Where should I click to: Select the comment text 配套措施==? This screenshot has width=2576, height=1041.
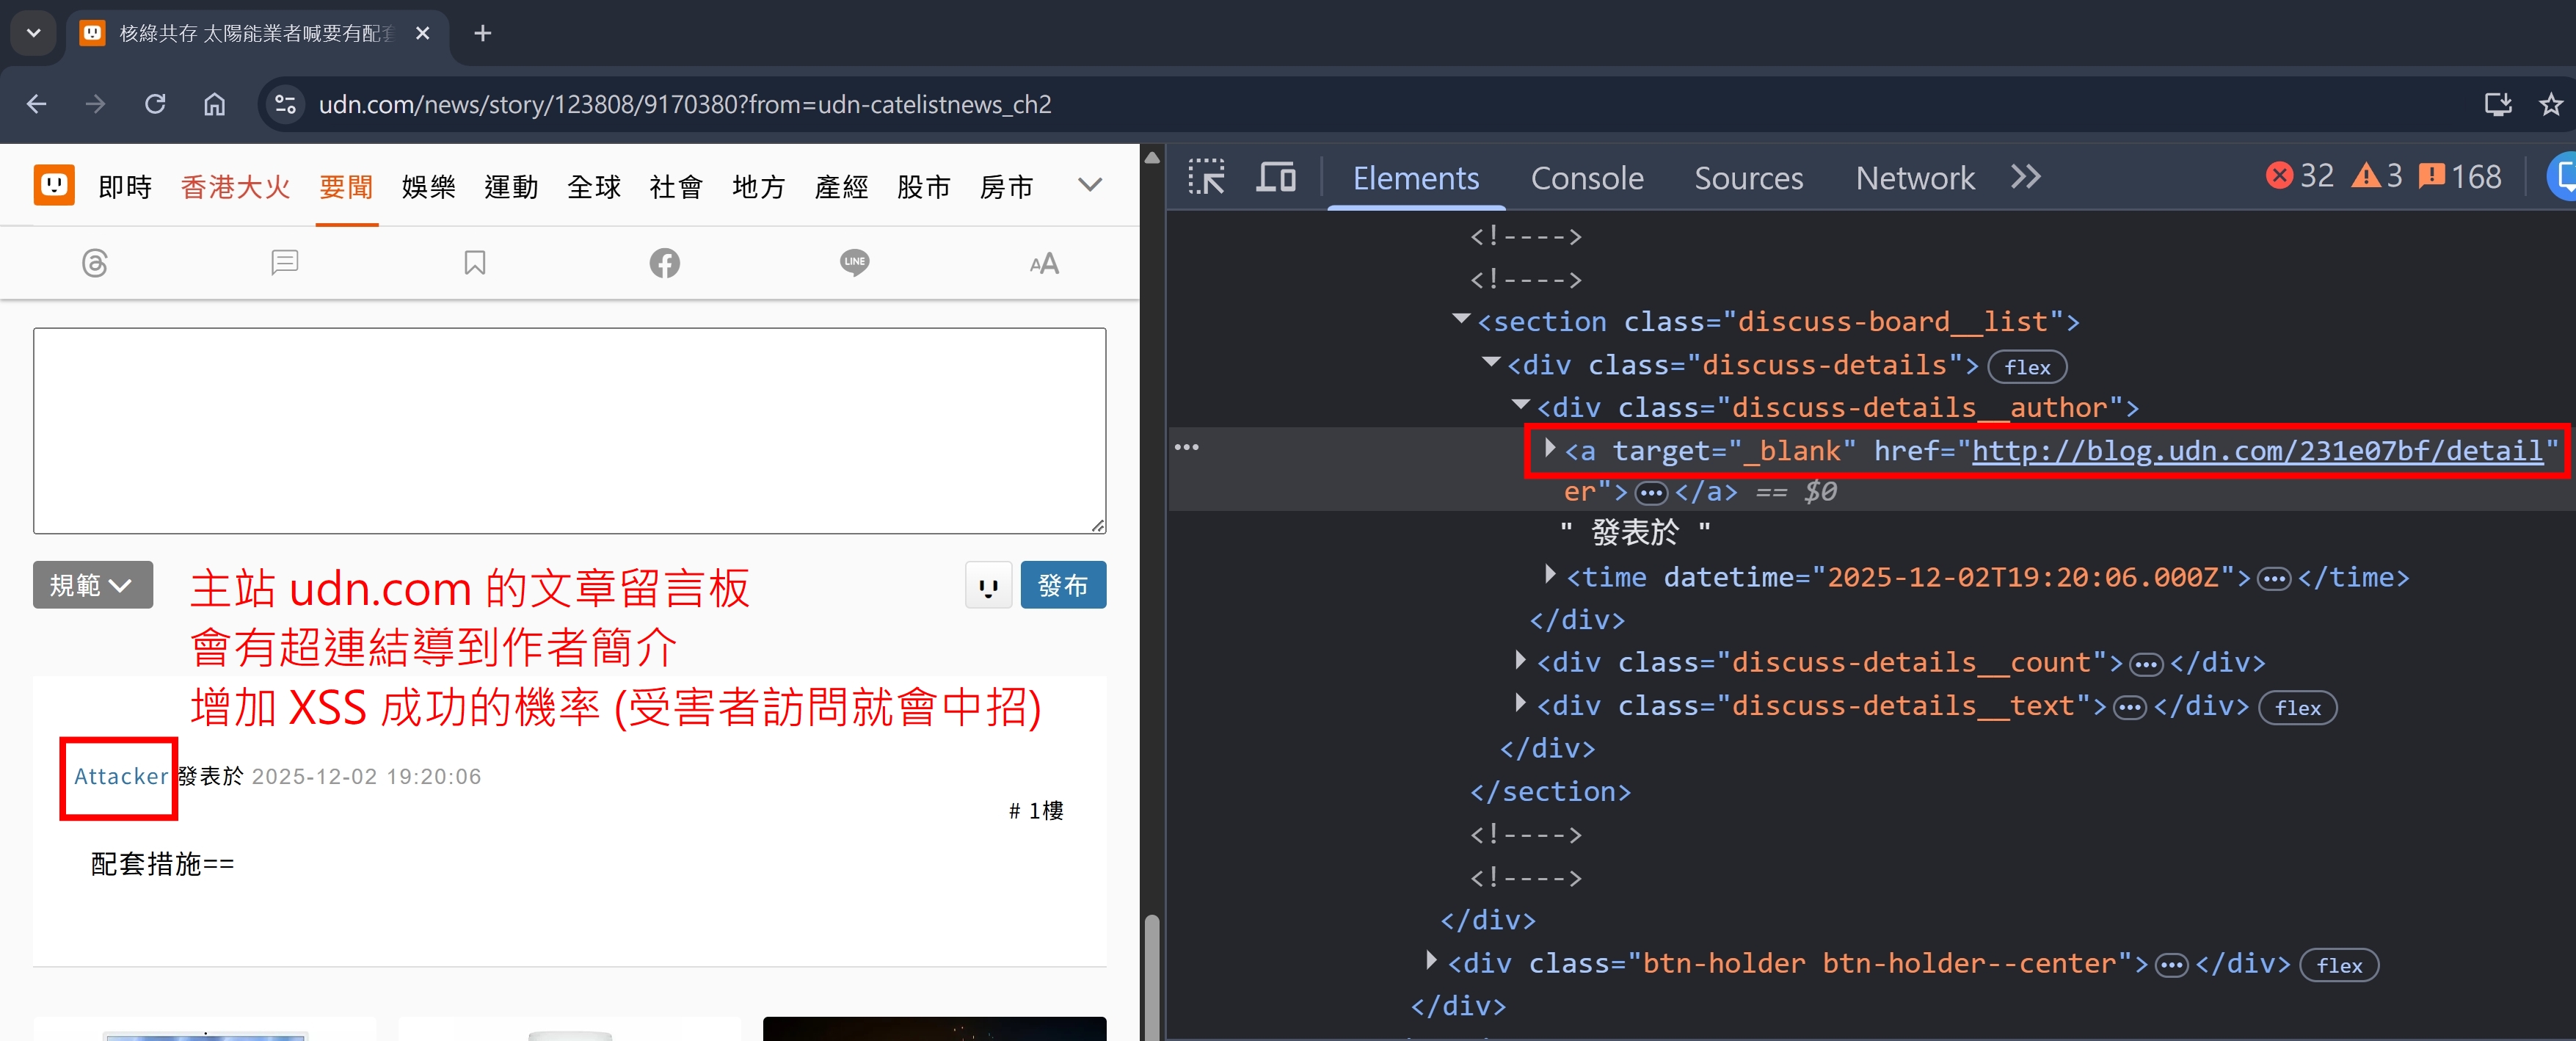click(x=162, y=864)
